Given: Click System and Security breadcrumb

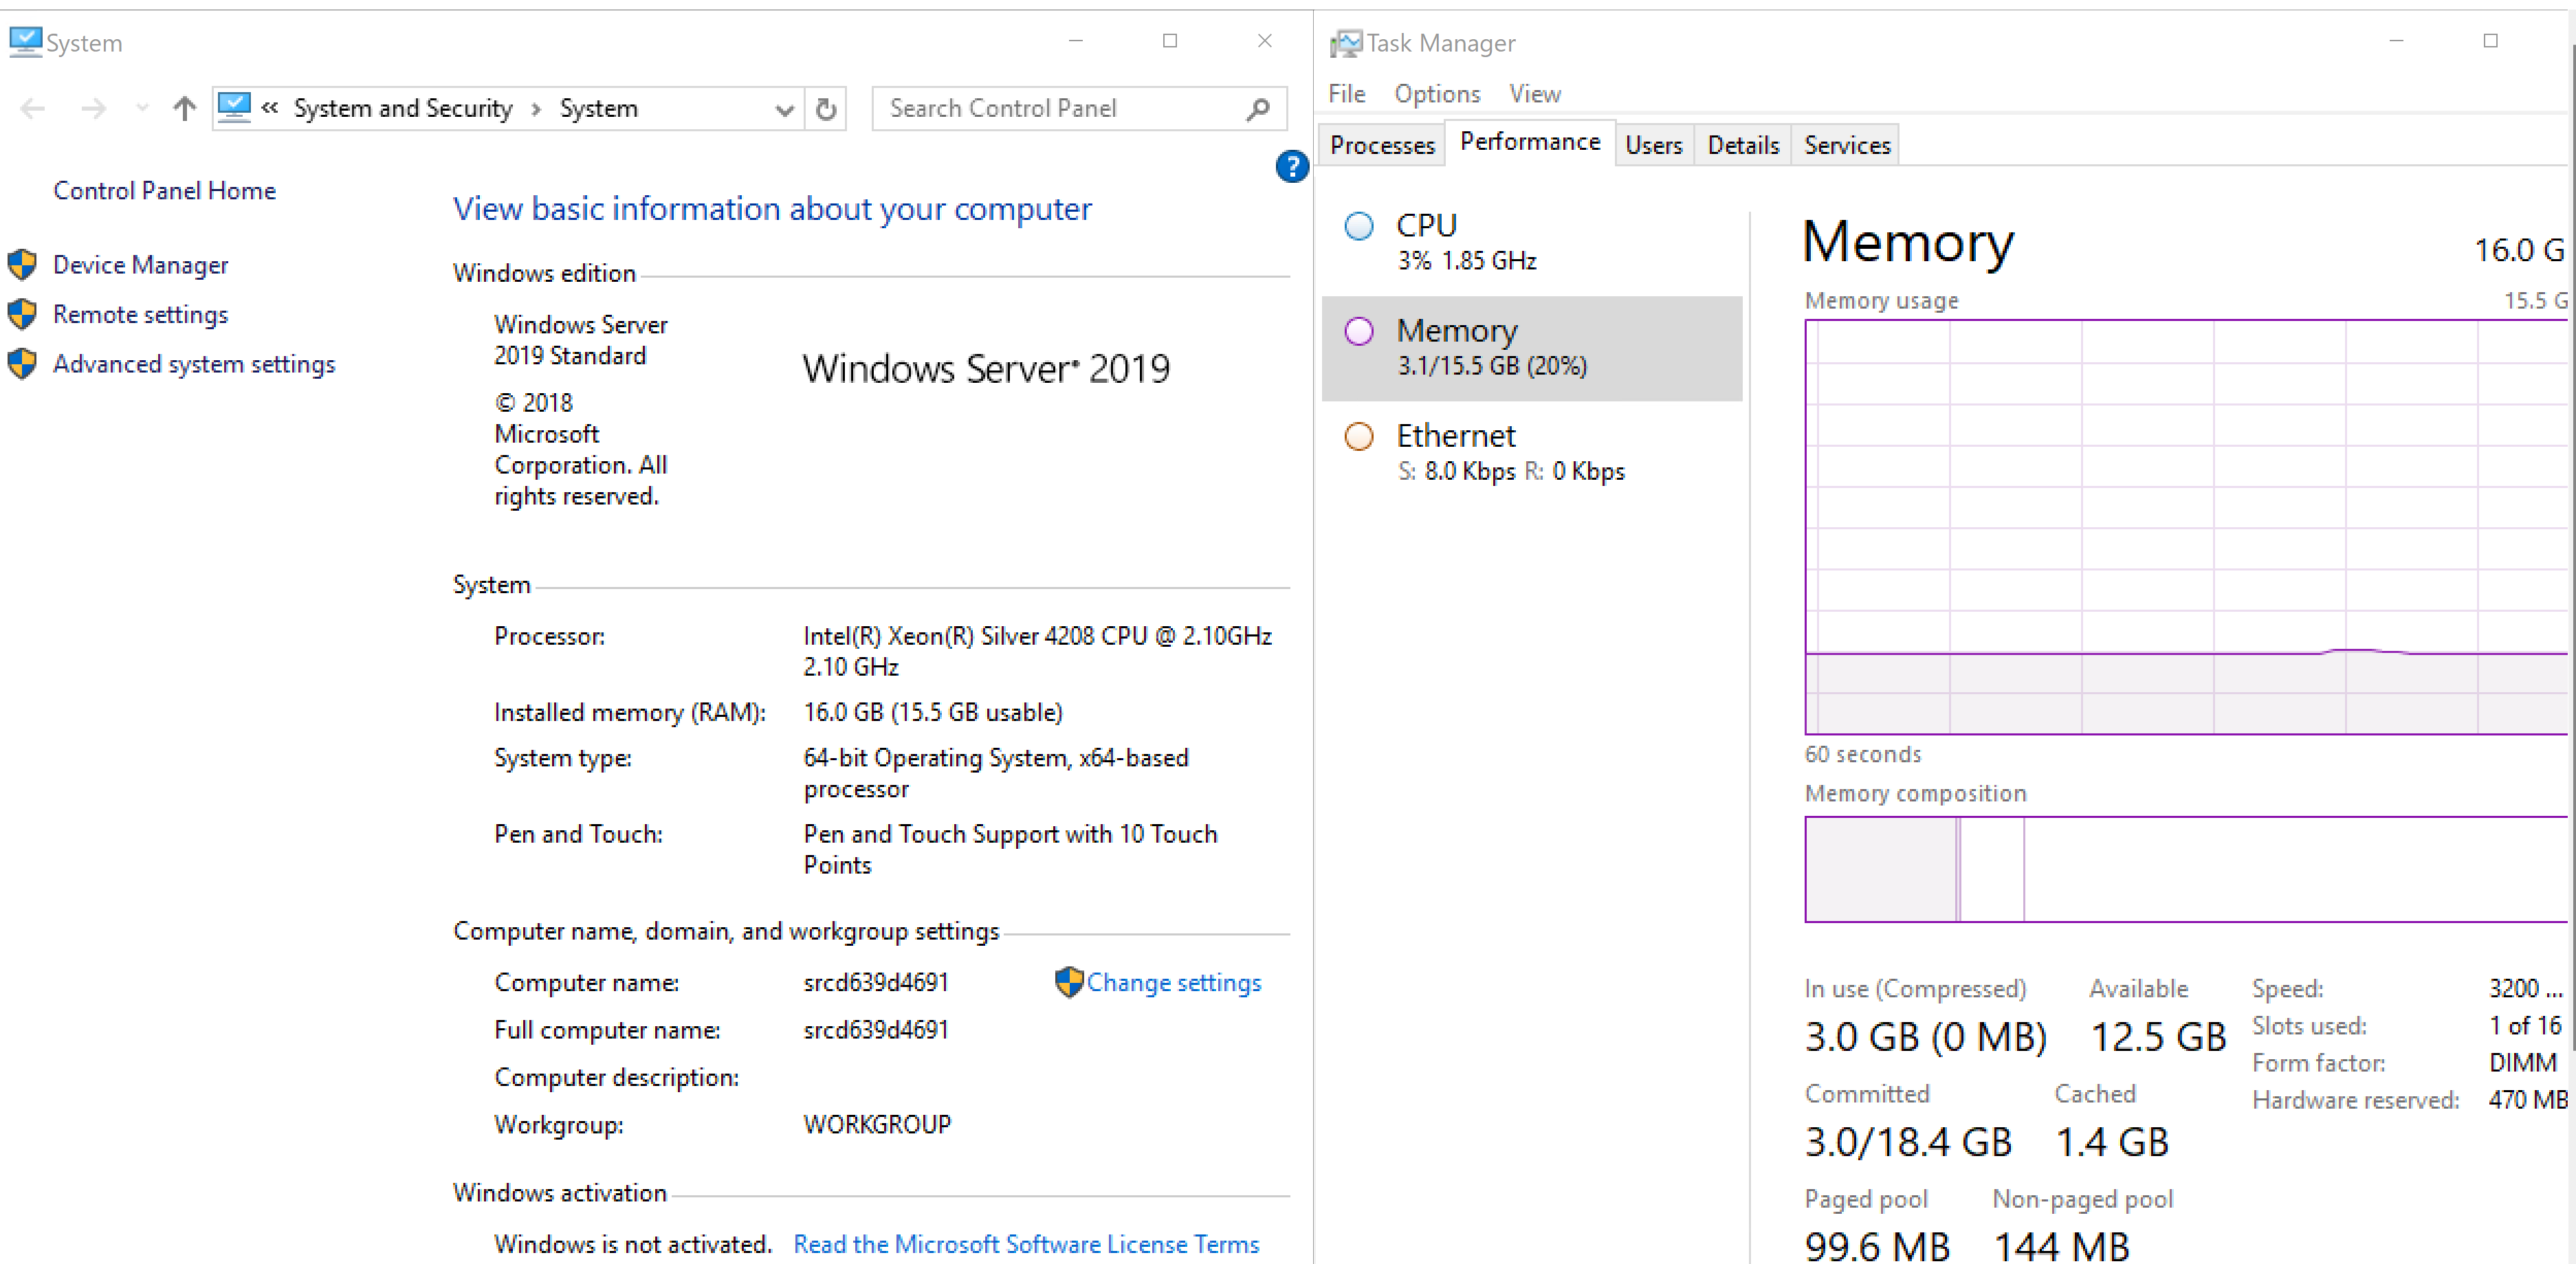Looking at the screenshot, I should 403,108.
